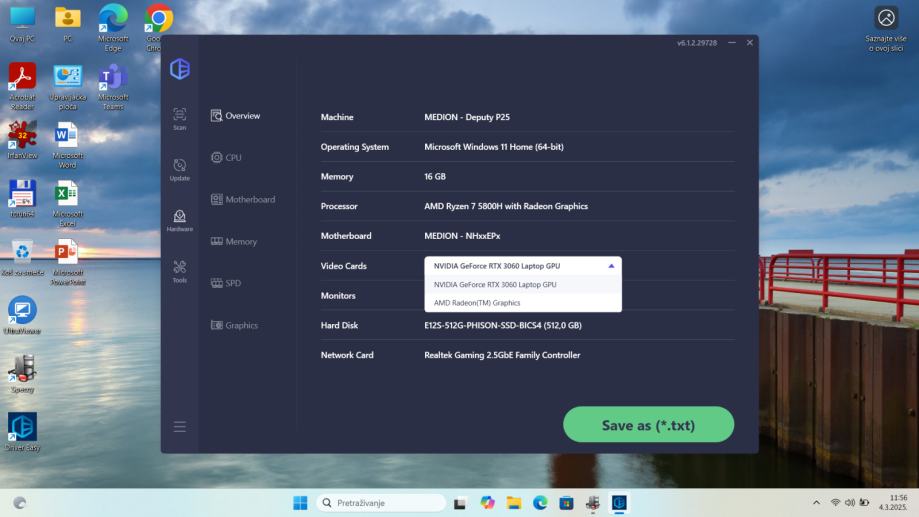
Task: Launch IrfanView desktop shortcut
Action: pyautogui.click(x=22, y=140)
